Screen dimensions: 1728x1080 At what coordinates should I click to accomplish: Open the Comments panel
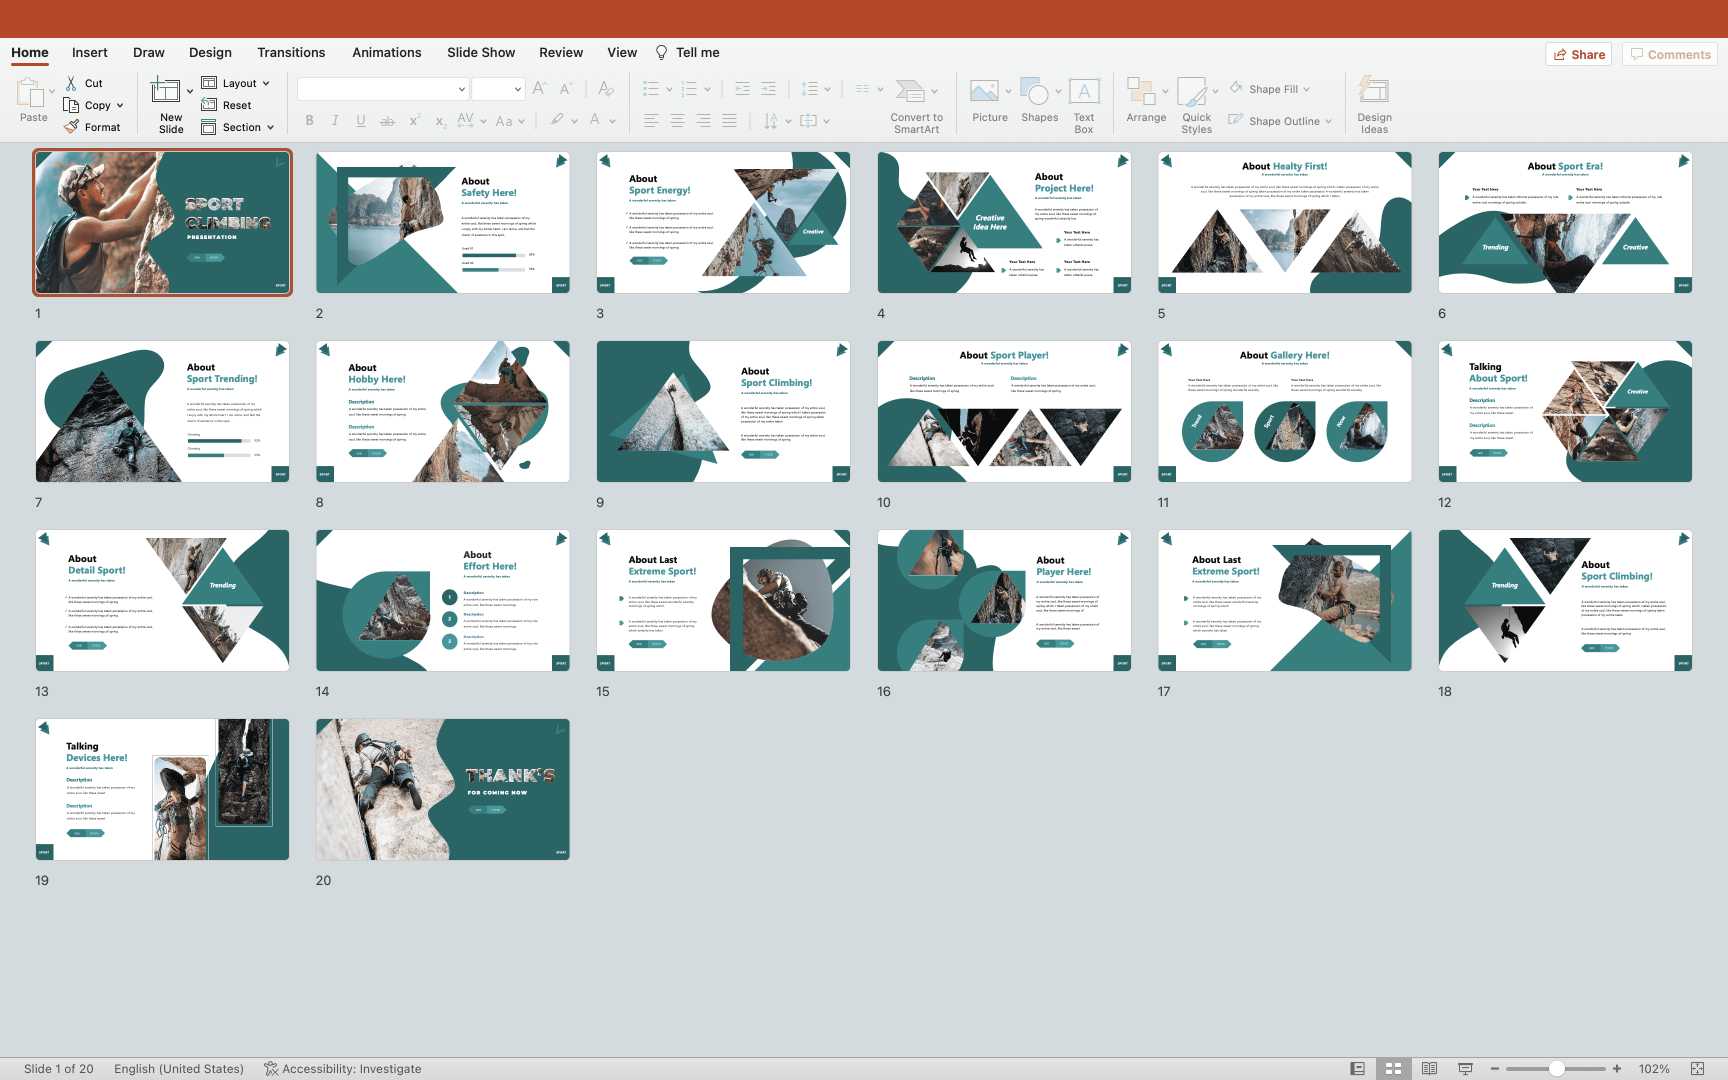tap(1669, 54)
